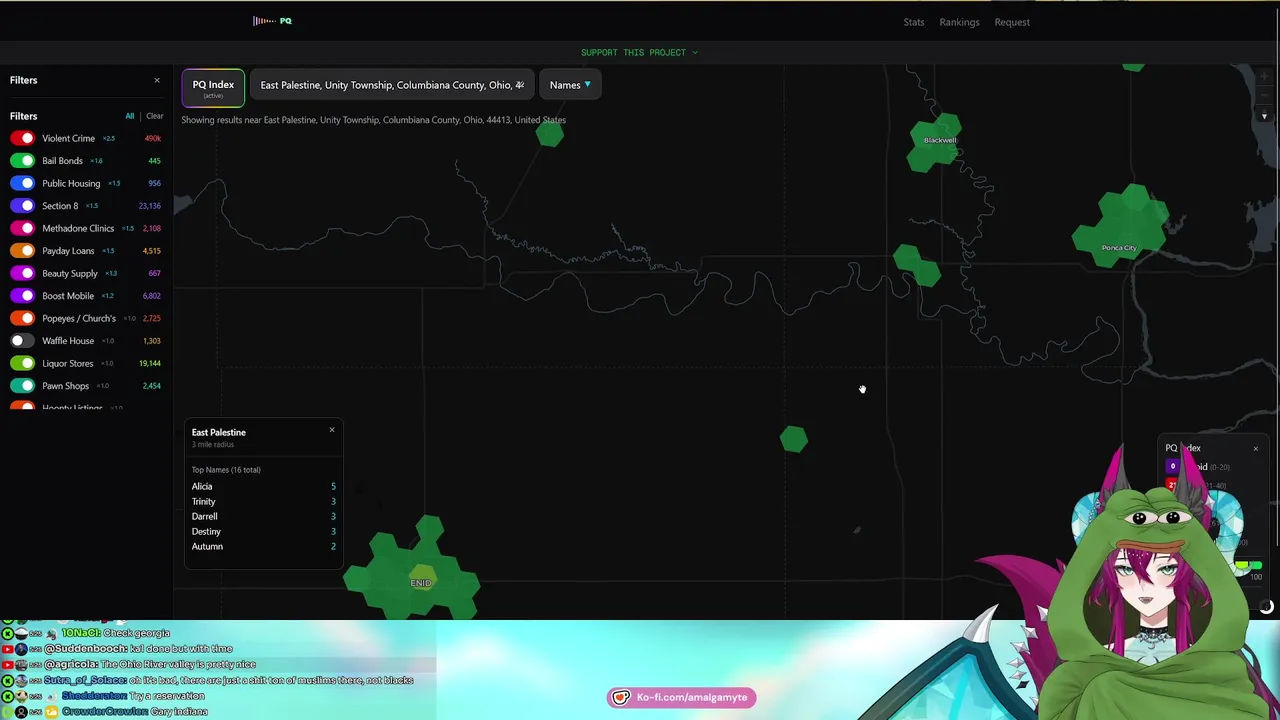This screenshot has width=1280, height=720.
Task: Reset map compass bearing
Action: (x=1264, y=116)
